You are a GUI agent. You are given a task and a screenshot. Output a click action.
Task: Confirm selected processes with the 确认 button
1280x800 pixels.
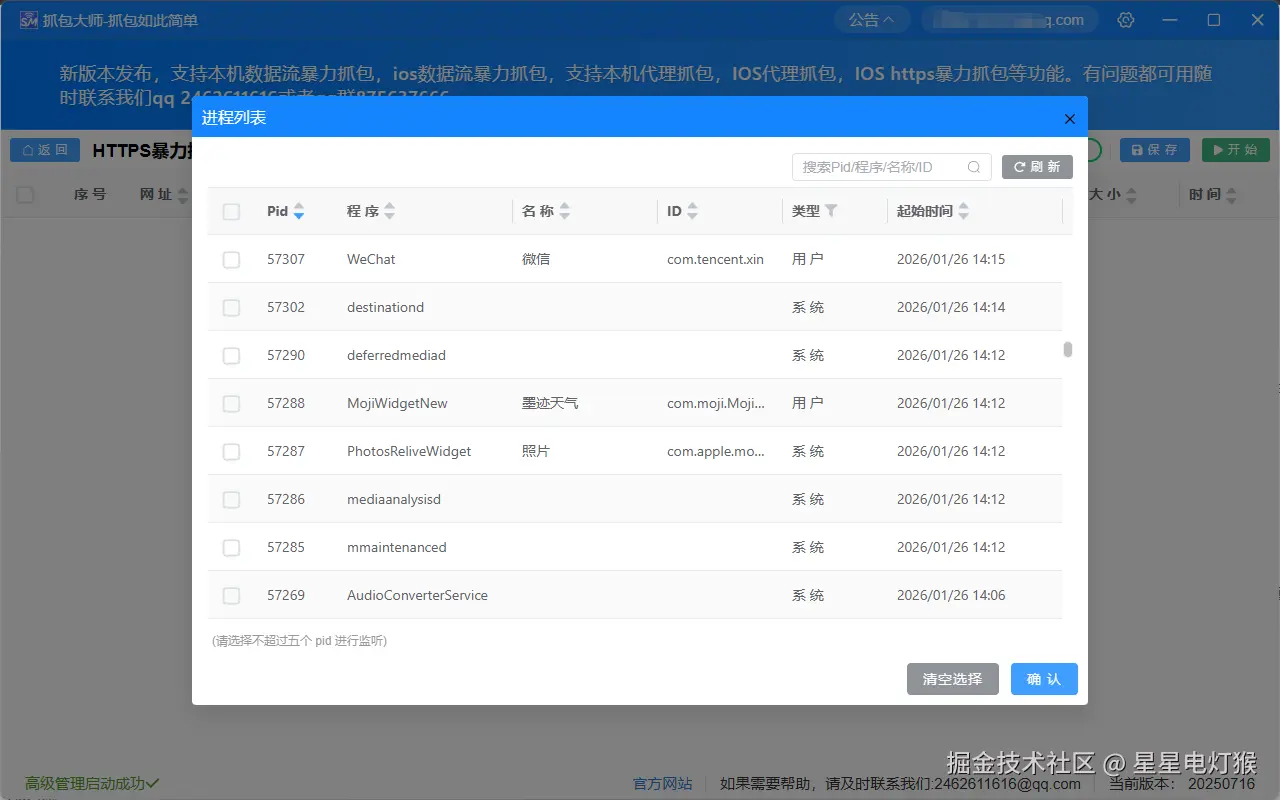coord(1044,679)
